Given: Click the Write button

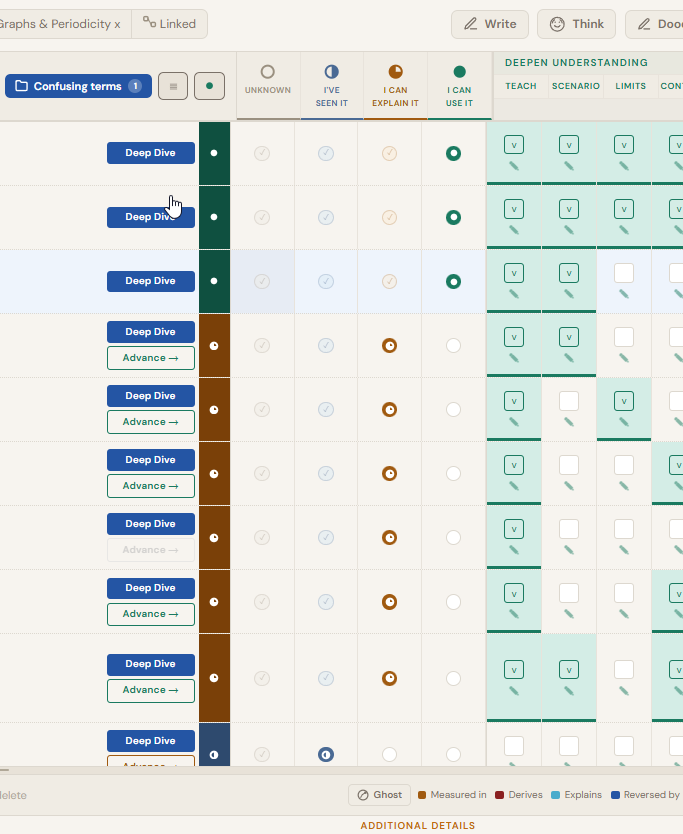Looking at the screenshot, I should coord(490,24).
